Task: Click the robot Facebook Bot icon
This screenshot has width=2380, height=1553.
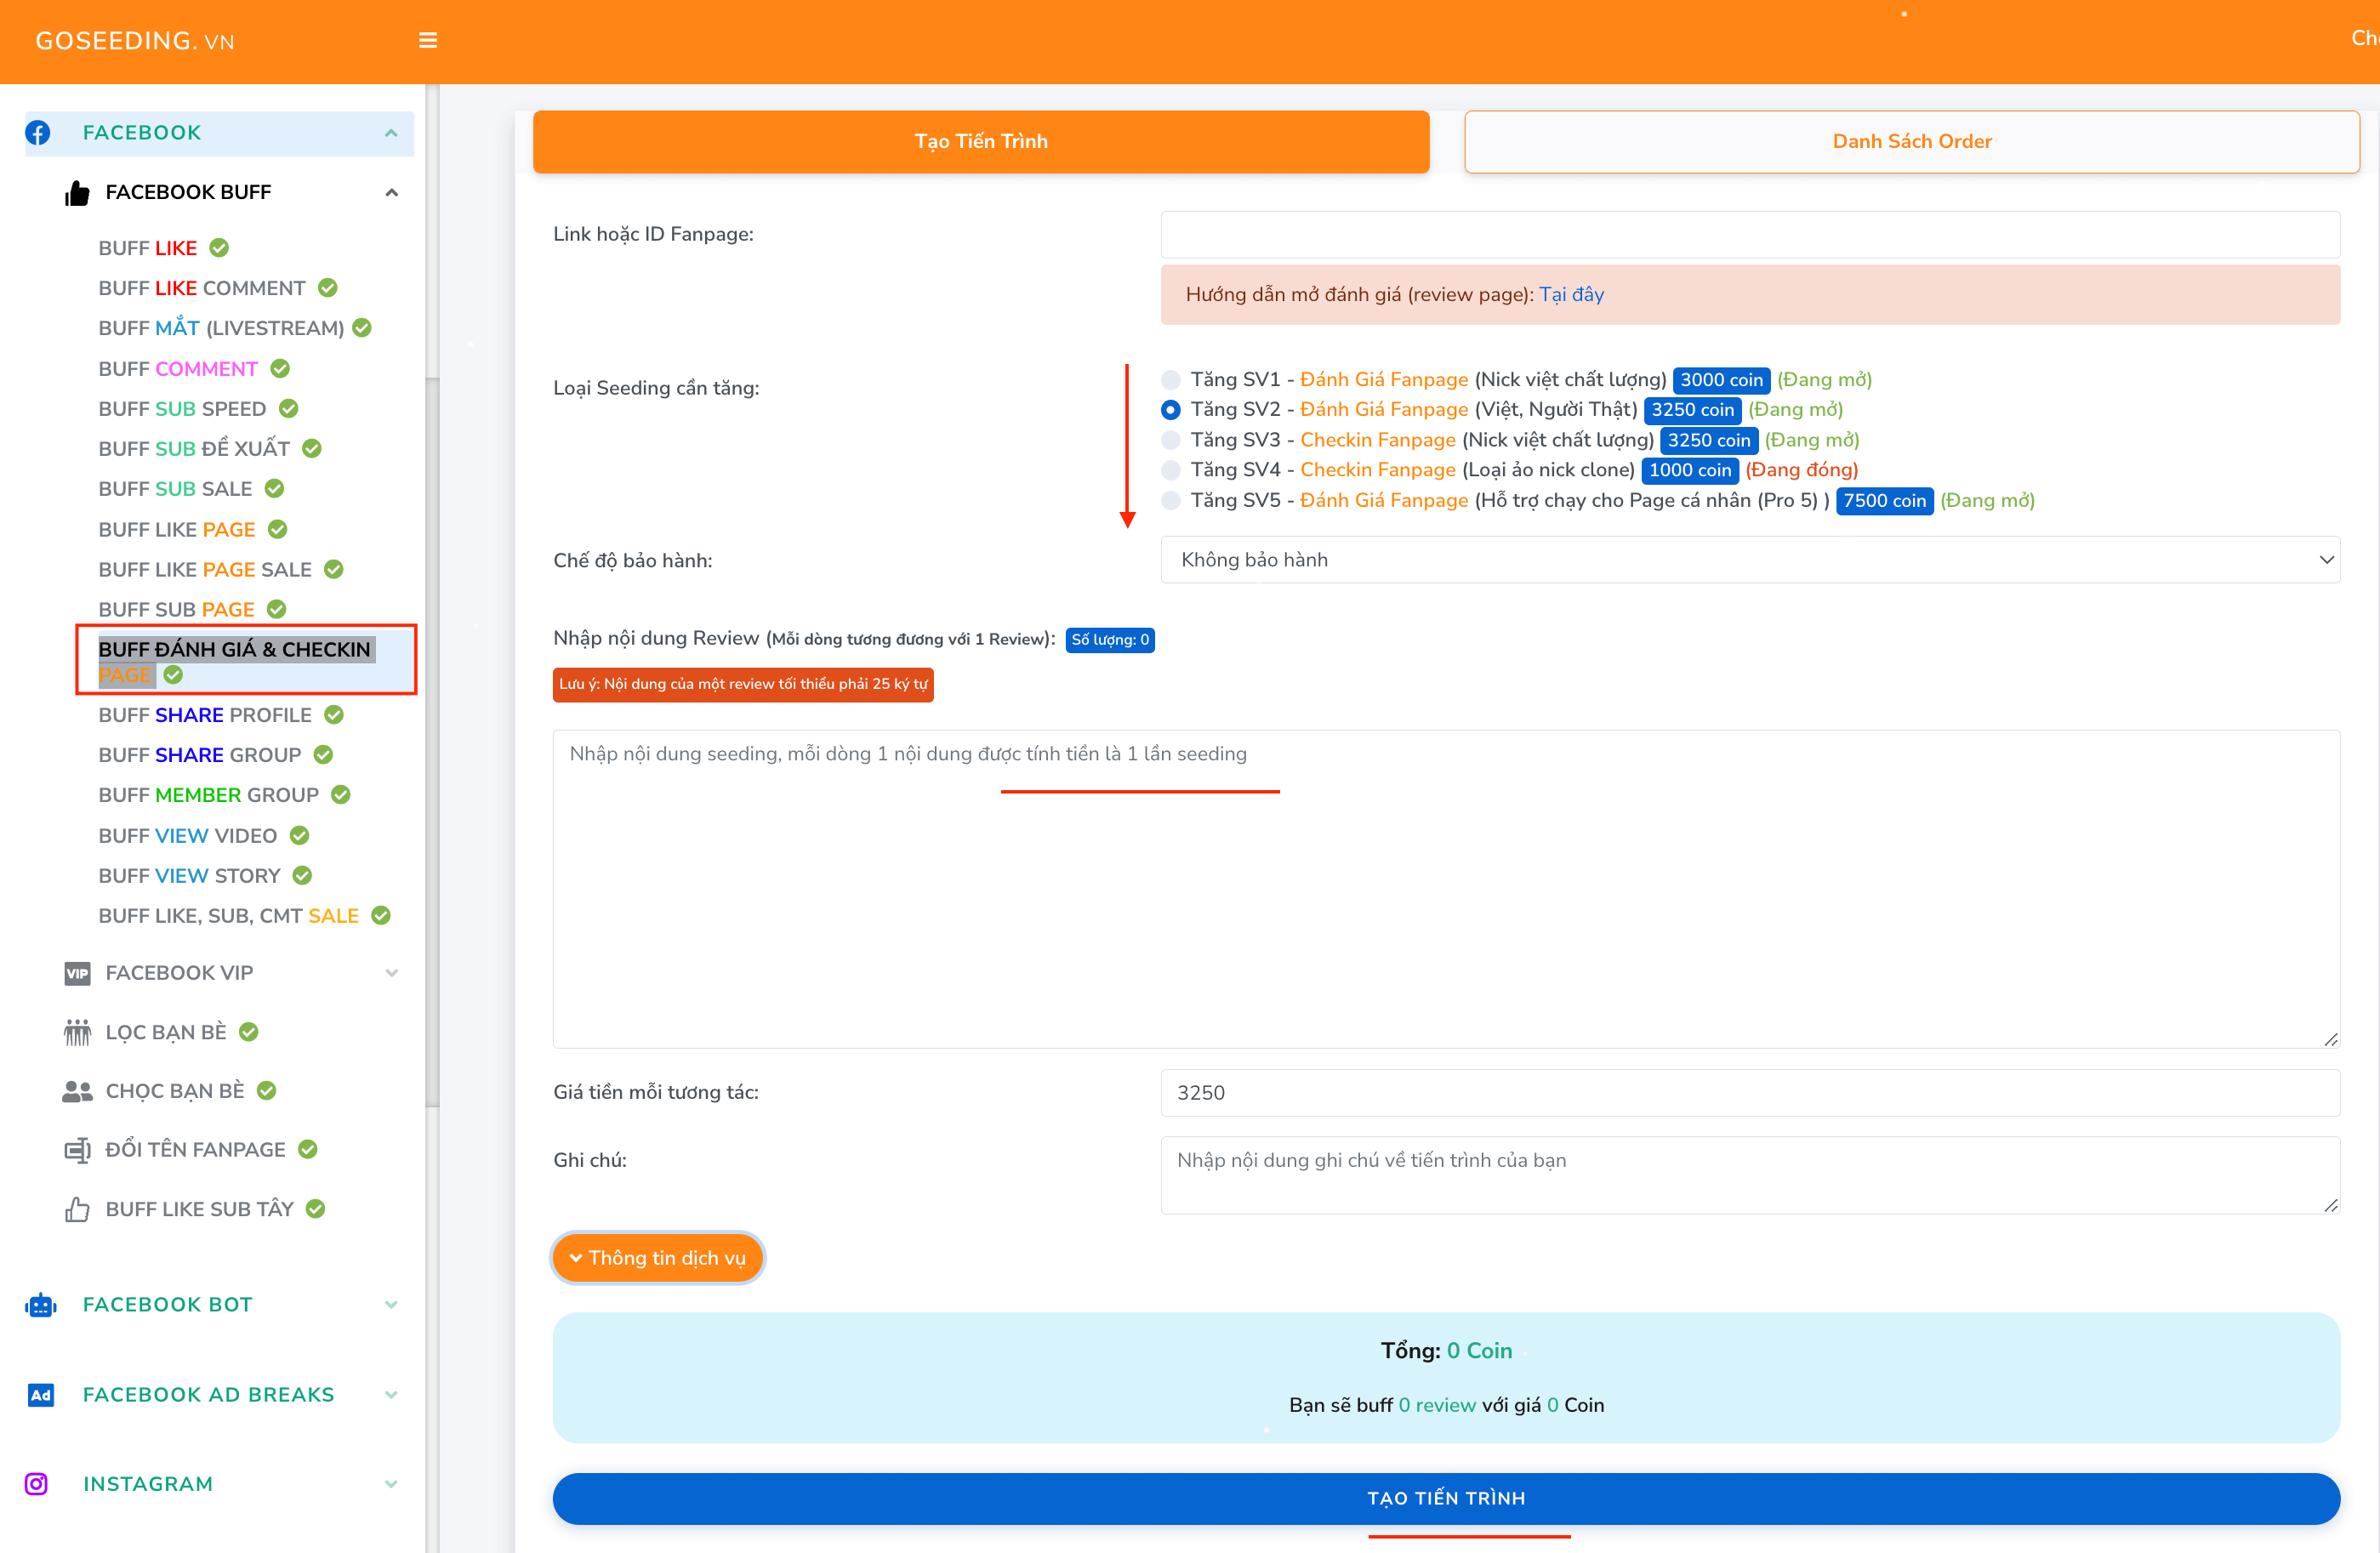Action: (x=40, y=1305)
